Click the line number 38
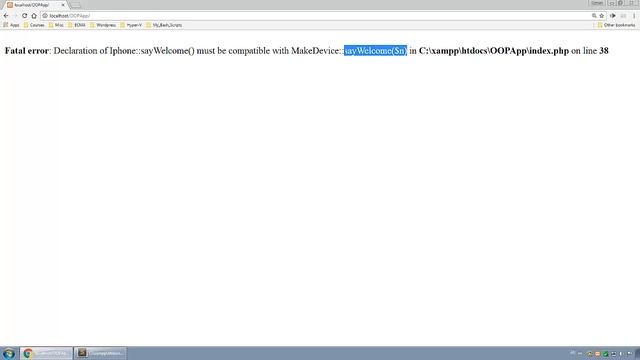Image resolution: width=640 pixels, height=360 pixels. click(x=604, y=51)
